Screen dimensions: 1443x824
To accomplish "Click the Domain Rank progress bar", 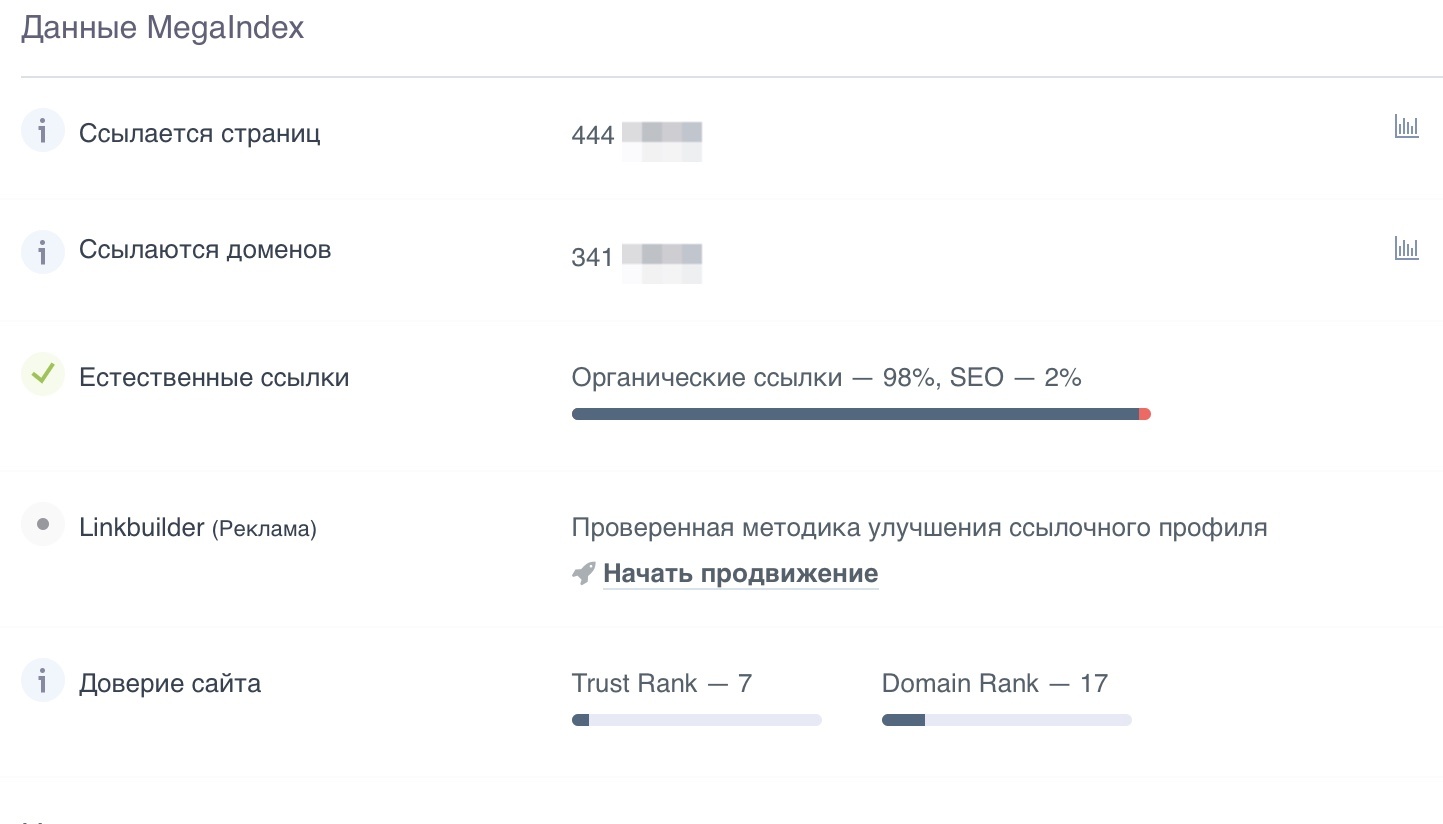I will click(x=1007, y=720).
